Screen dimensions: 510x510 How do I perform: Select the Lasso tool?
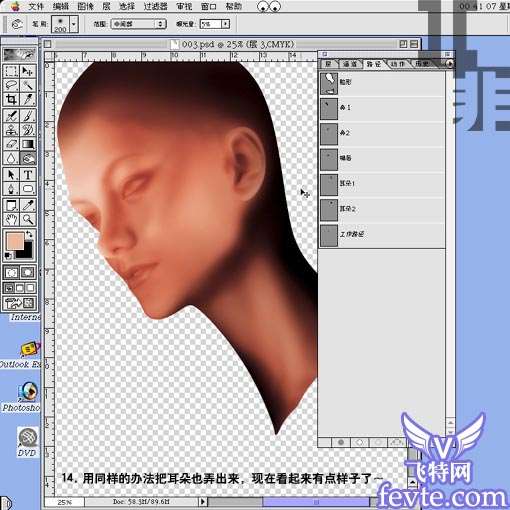[11, 85]
